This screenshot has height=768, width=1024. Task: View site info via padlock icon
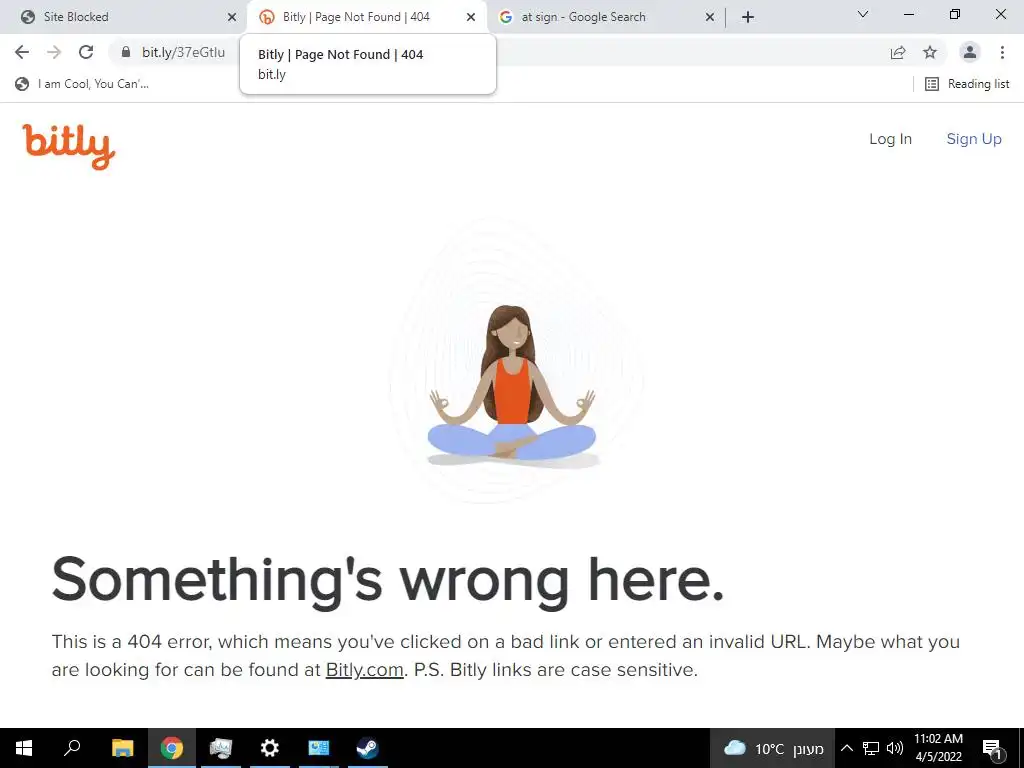(x=126, y=52)
